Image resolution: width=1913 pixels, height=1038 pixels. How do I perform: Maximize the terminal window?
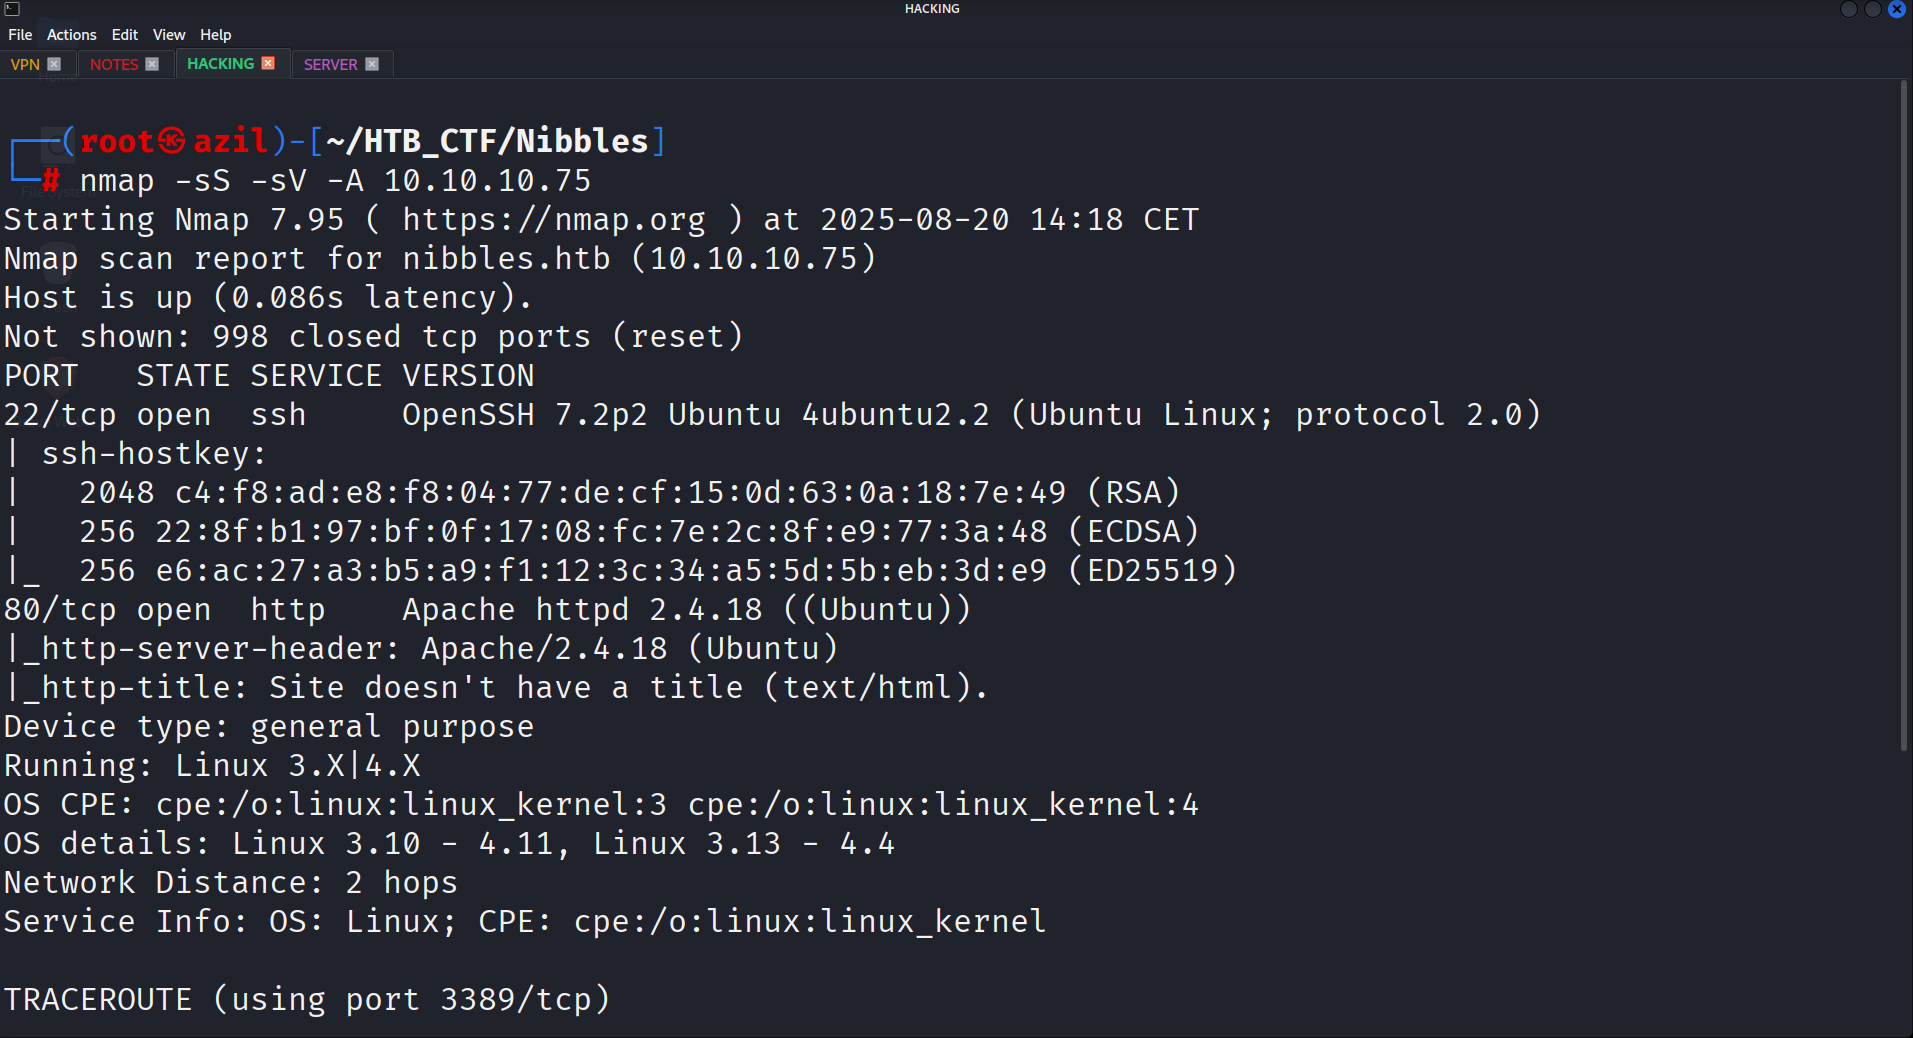coord(1873,9)
